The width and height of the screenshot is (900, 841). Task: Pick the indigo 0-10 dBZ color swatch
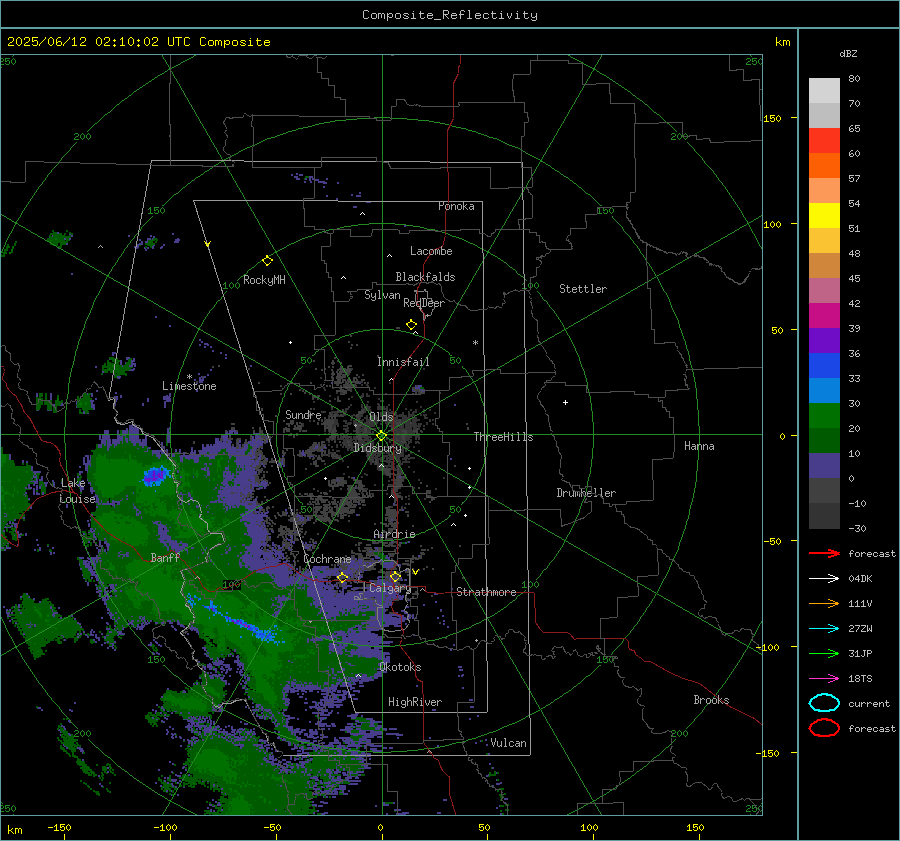824,465
